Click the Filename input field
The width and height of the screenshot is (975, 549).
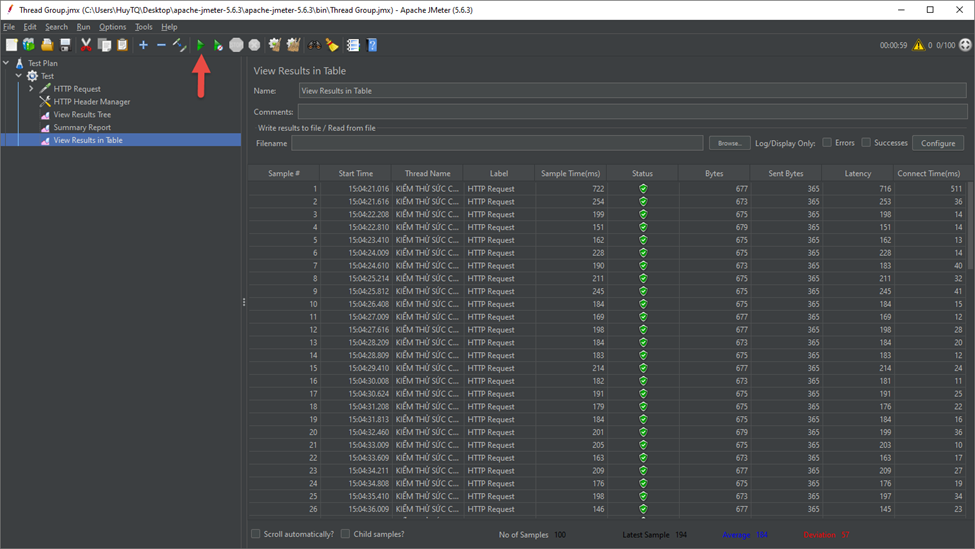coord(497,143)
